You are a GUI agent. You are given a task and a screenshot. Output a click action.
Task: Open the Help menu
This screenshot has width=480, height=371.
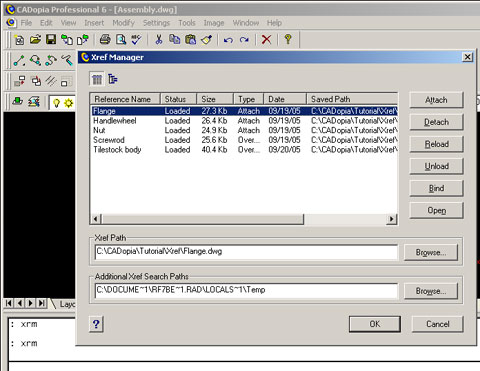(274, 23)
